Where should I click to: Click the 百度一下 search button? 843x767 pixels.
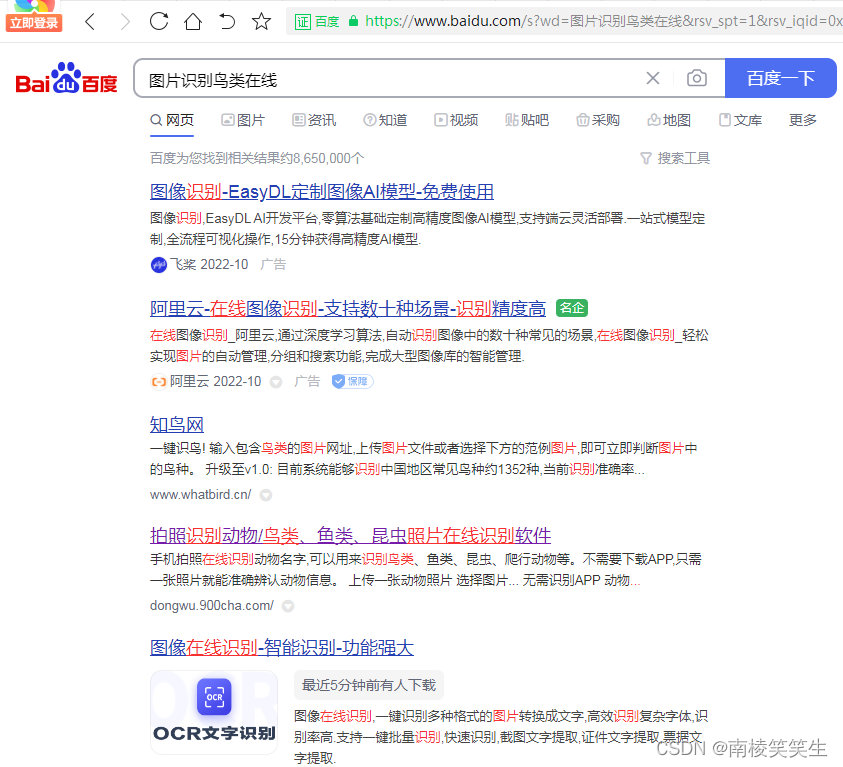point(781,78)
